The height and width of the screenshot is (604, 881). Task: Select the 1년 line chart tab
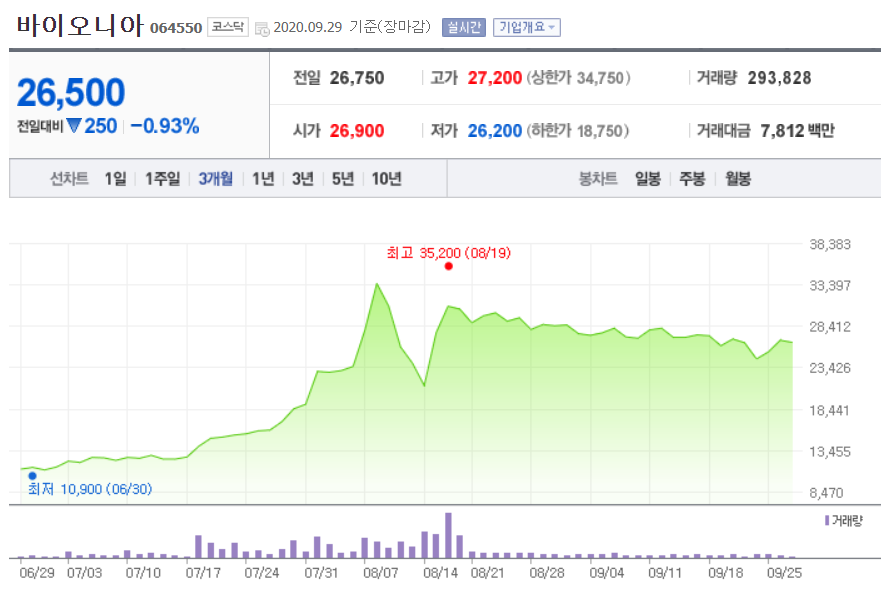263,179
